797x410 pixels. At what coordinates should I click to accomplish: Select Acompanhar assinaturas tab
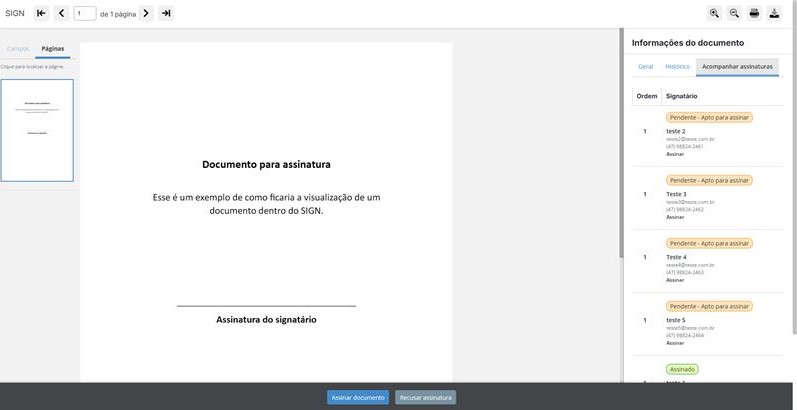coord(737,67)
